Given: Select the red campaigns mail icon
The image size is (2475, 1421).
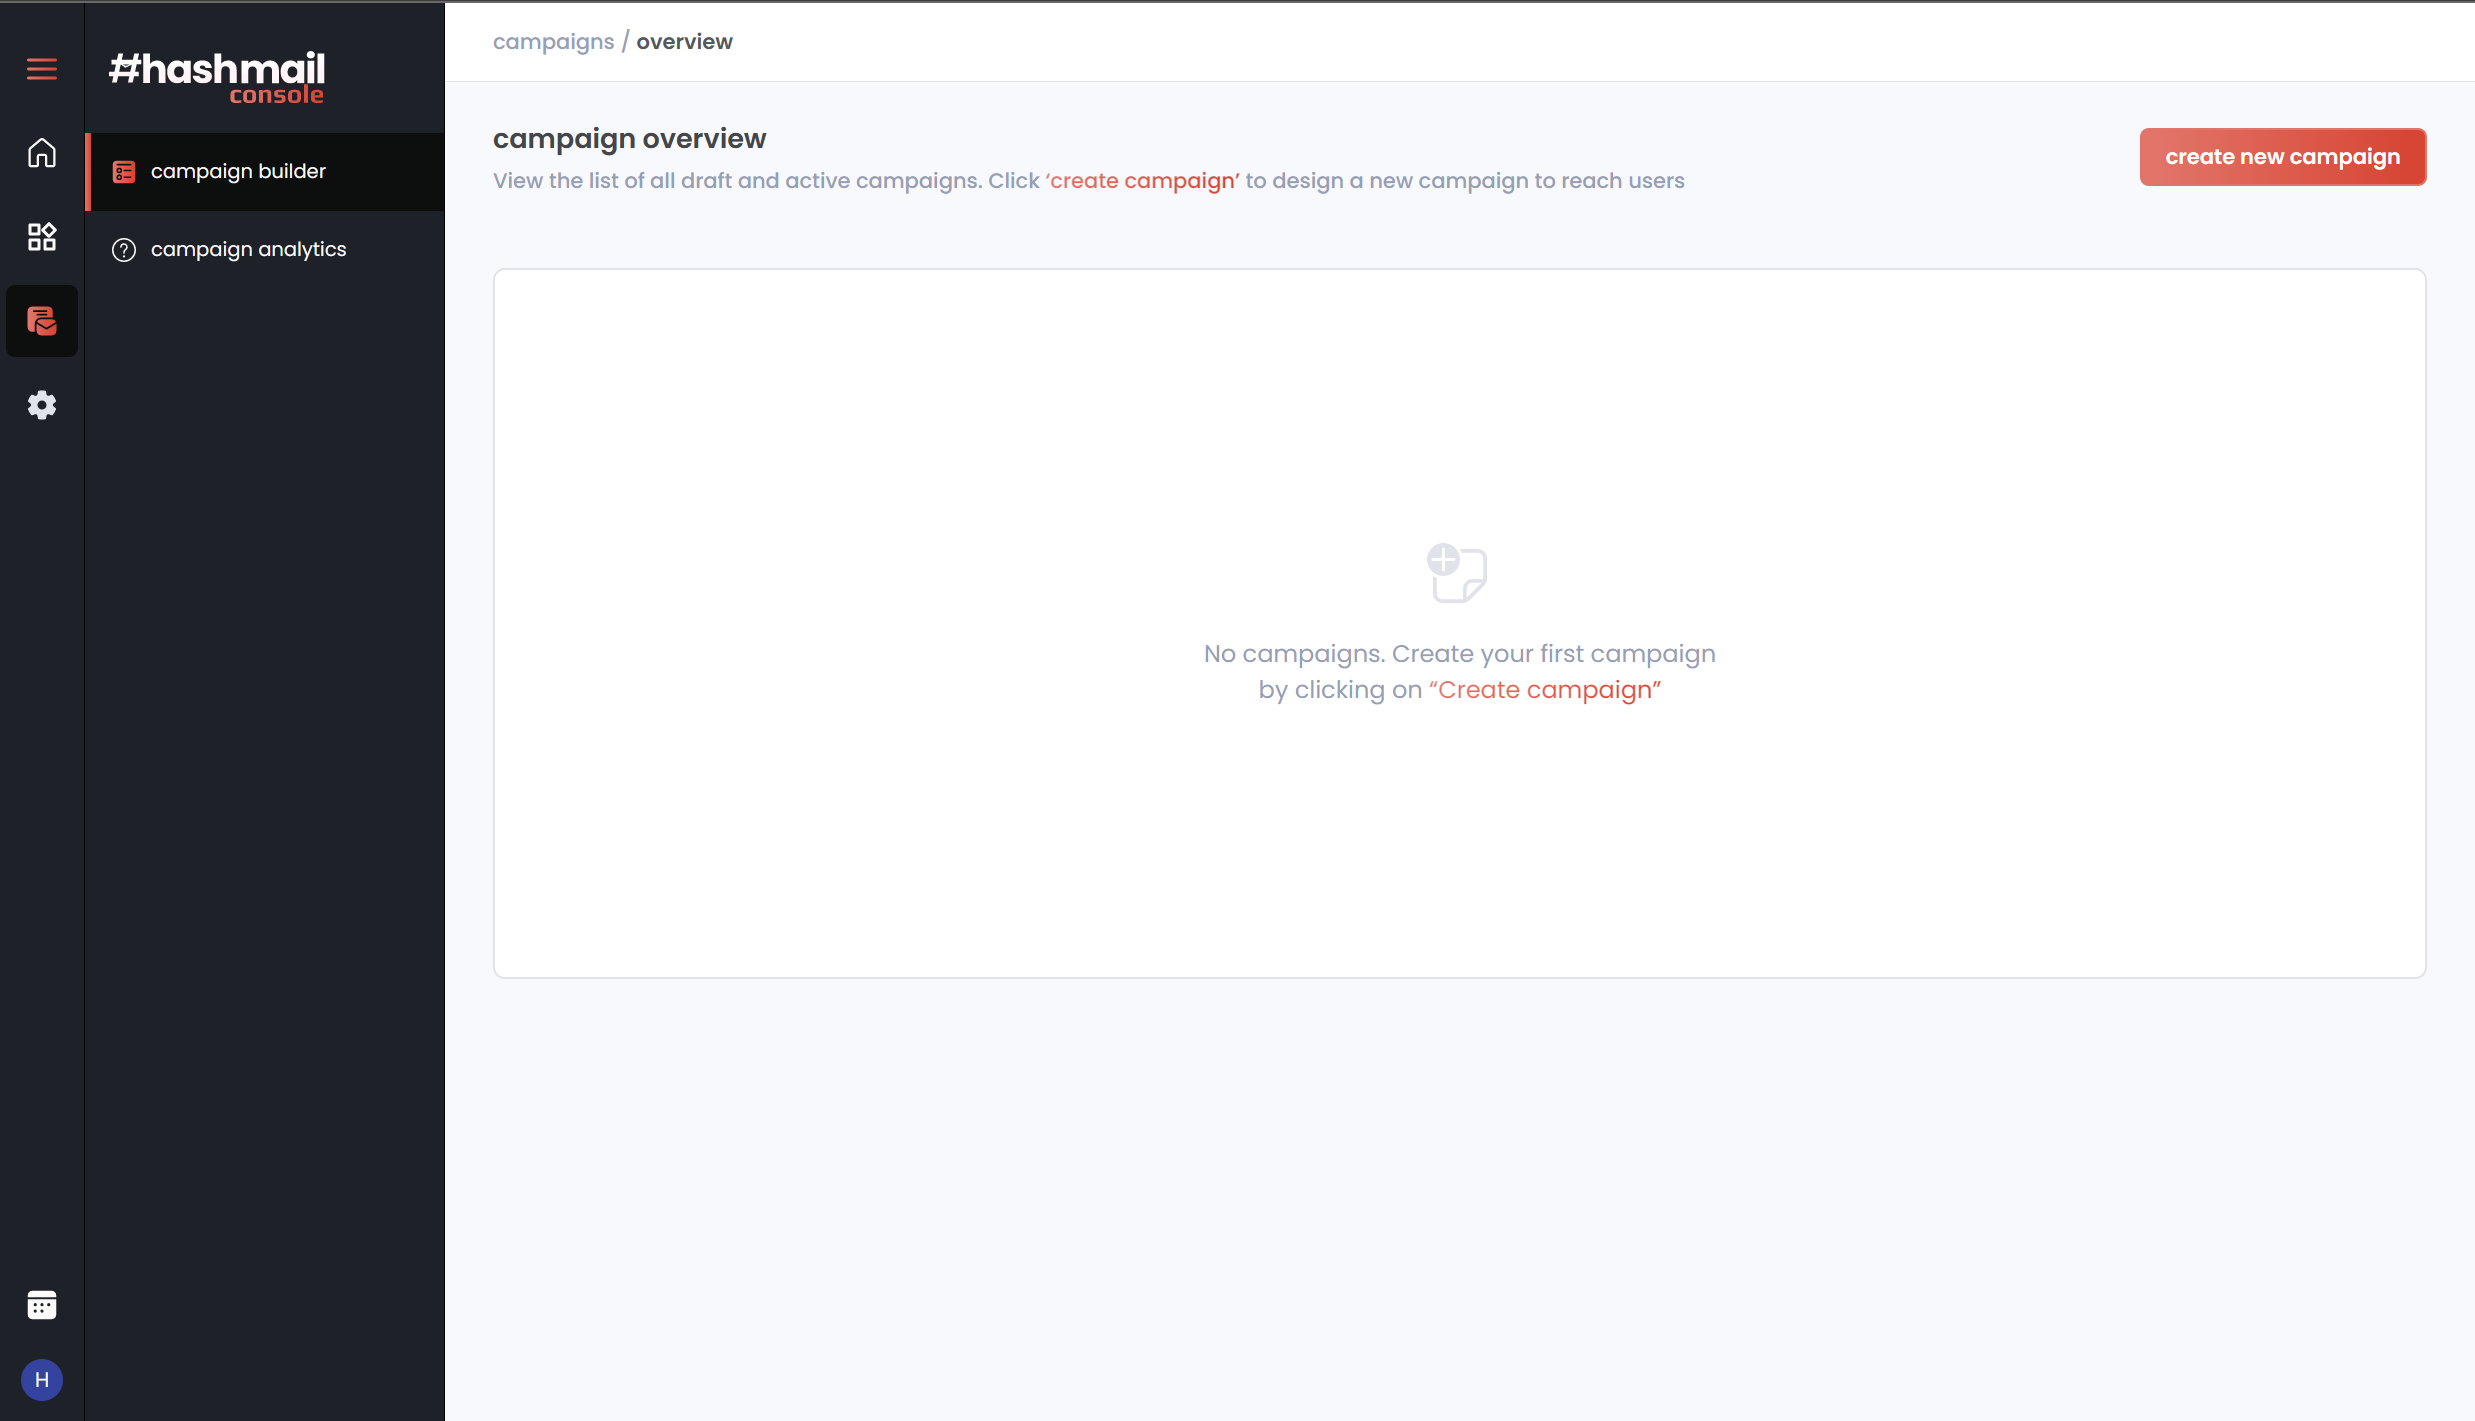Looking at the screenshot, I should 41,321.
